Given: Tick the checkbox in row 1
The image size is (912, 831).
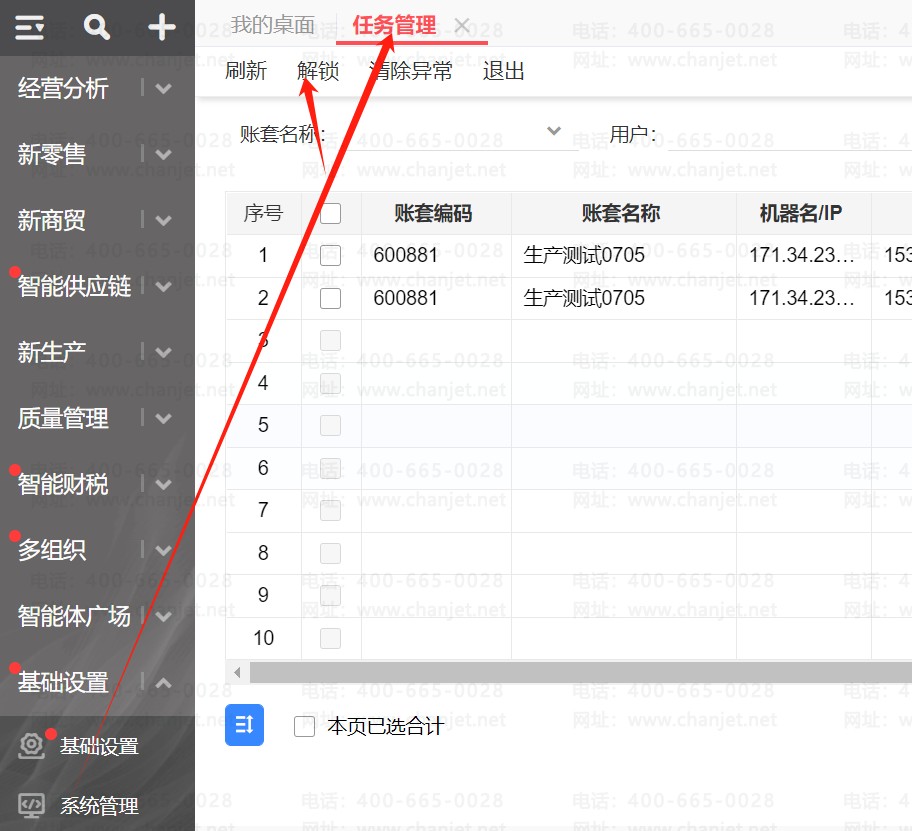Looking at the screenshot, I should point(331,256).
